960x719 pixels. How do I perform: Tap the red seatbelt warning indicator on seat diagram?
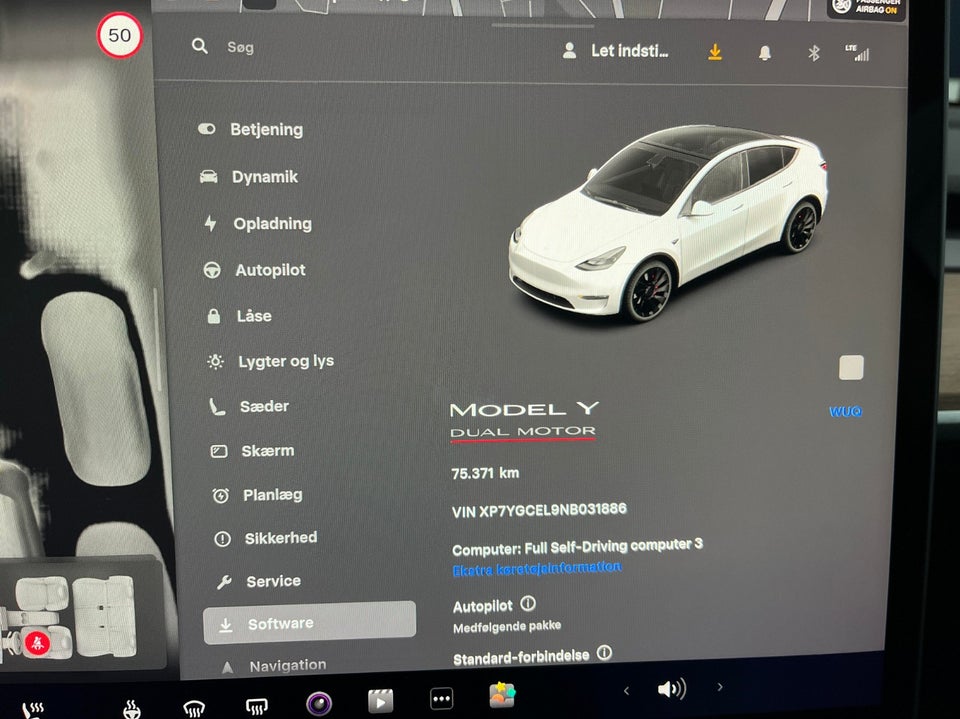[38, 643]
